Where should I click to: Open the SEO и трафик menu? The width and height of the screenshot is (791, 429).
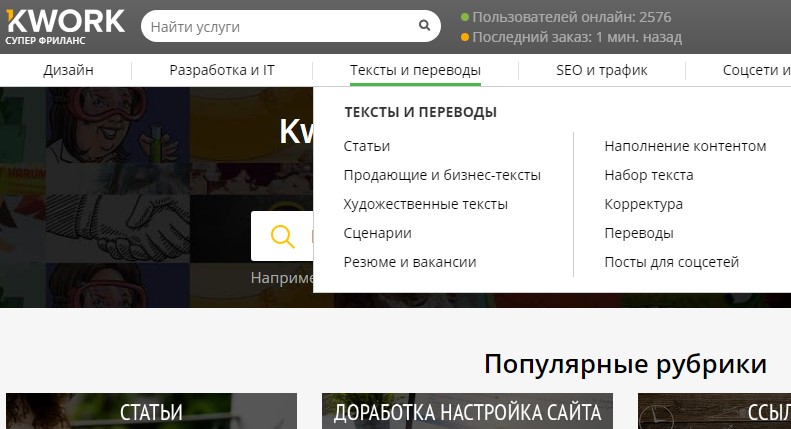click(x=602, y=70)
